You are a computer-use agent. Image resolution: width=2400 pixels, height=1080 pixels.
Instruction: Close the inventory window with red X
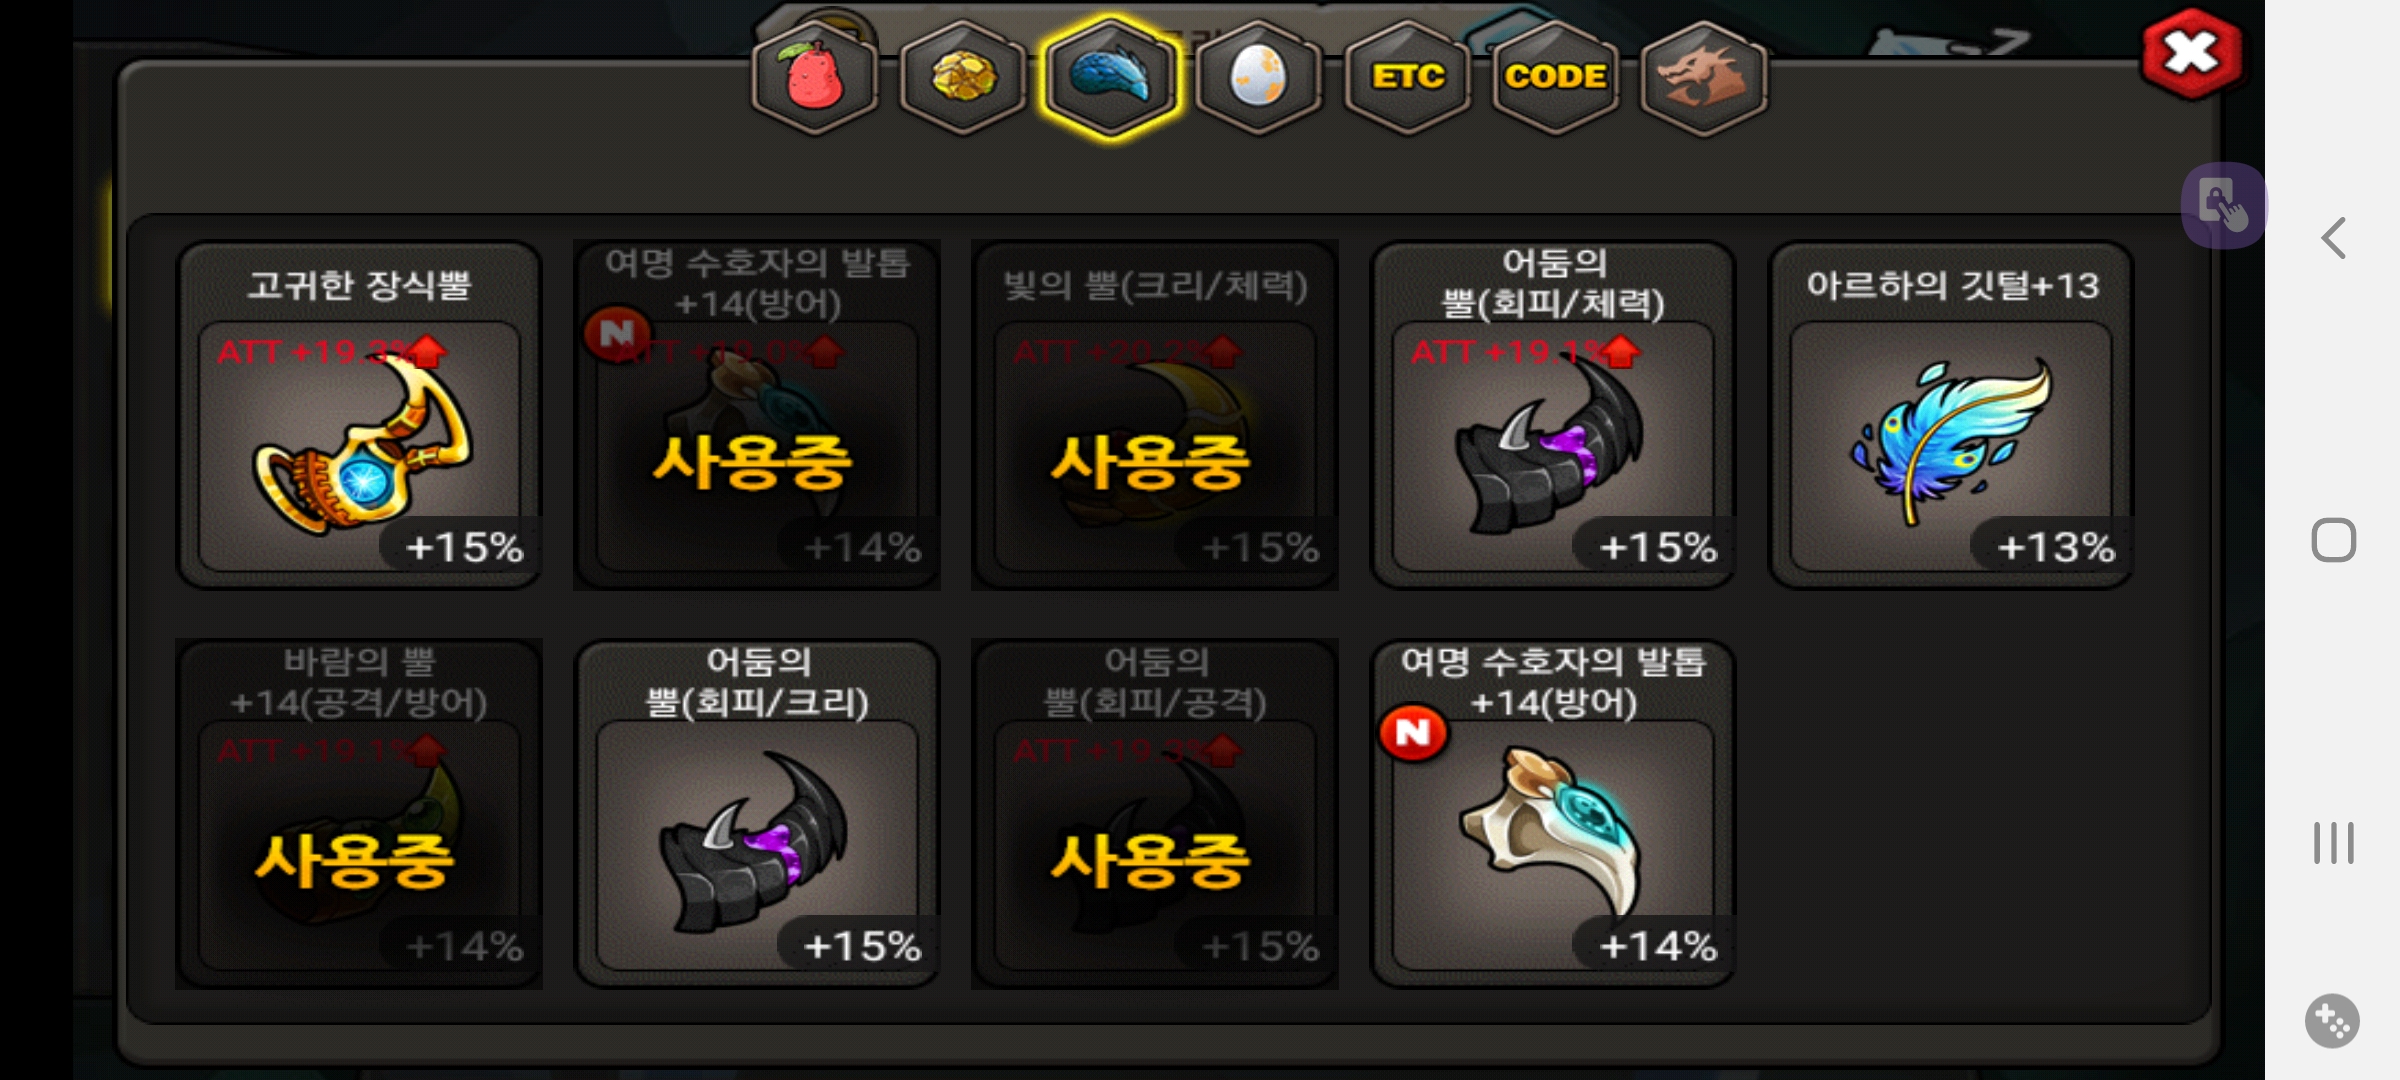[x=2191, y=53]
